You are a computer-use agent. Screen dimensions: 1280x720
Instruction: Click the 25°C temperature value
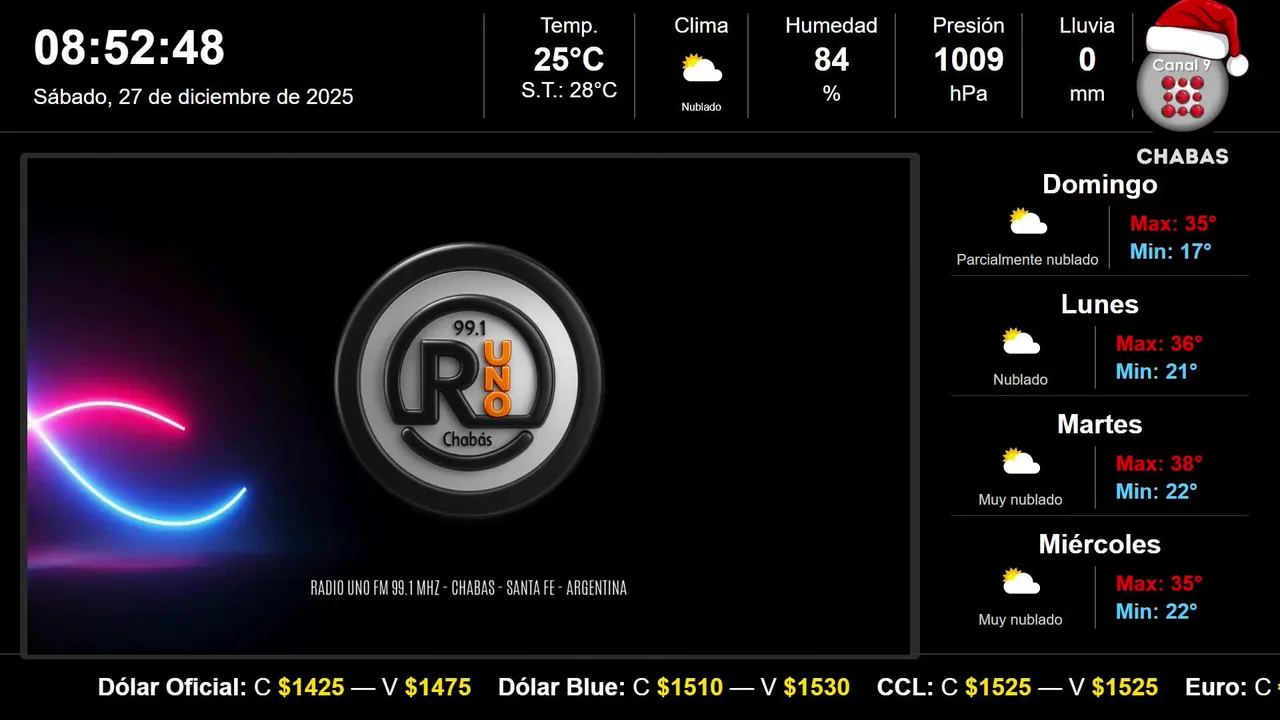point(569,60)
